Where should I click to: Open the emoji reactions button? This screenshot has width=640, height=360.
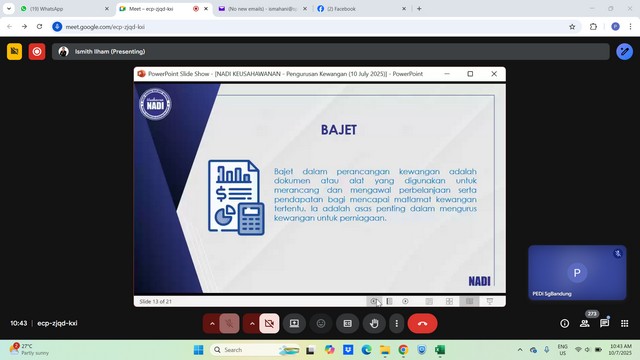(321, 323)
